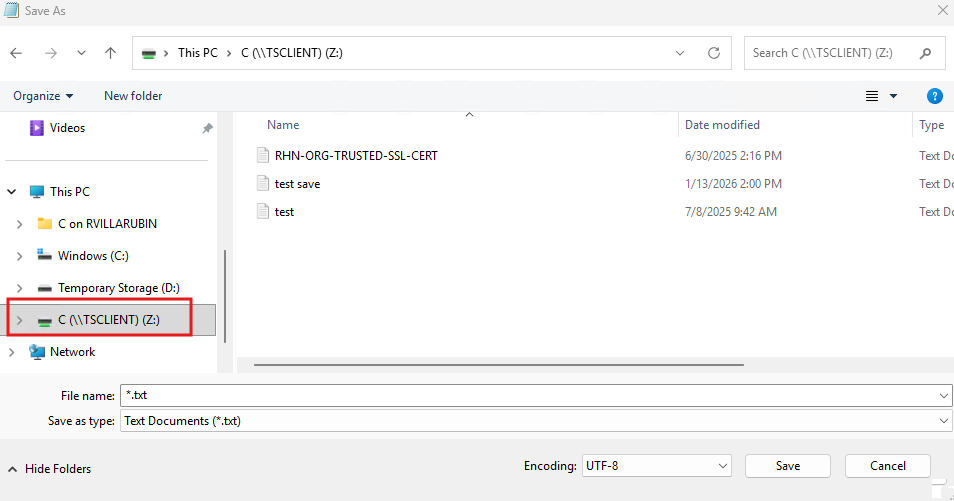Image resolution: width=954 pixels, height=501 pixels.
Task: Click the Back navigation arrow
Action: [x=17, y=53]
